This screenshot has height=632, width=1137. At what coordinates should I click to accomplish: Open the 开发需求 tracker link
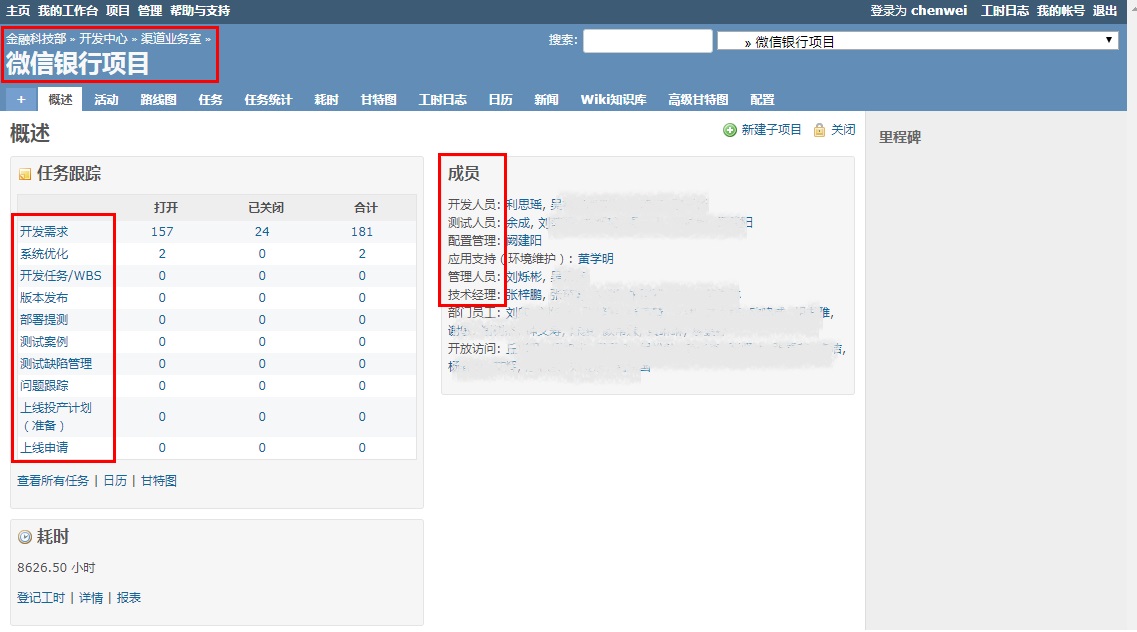pos(44,231)
